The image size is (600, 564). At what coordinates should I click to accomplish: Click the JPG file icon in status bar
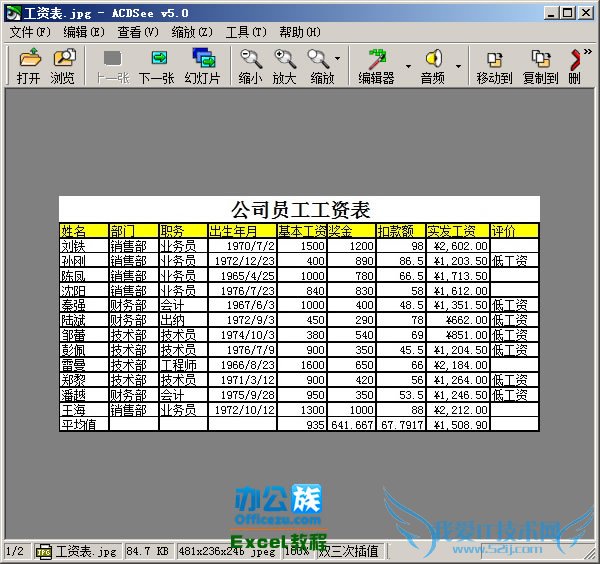44,551
